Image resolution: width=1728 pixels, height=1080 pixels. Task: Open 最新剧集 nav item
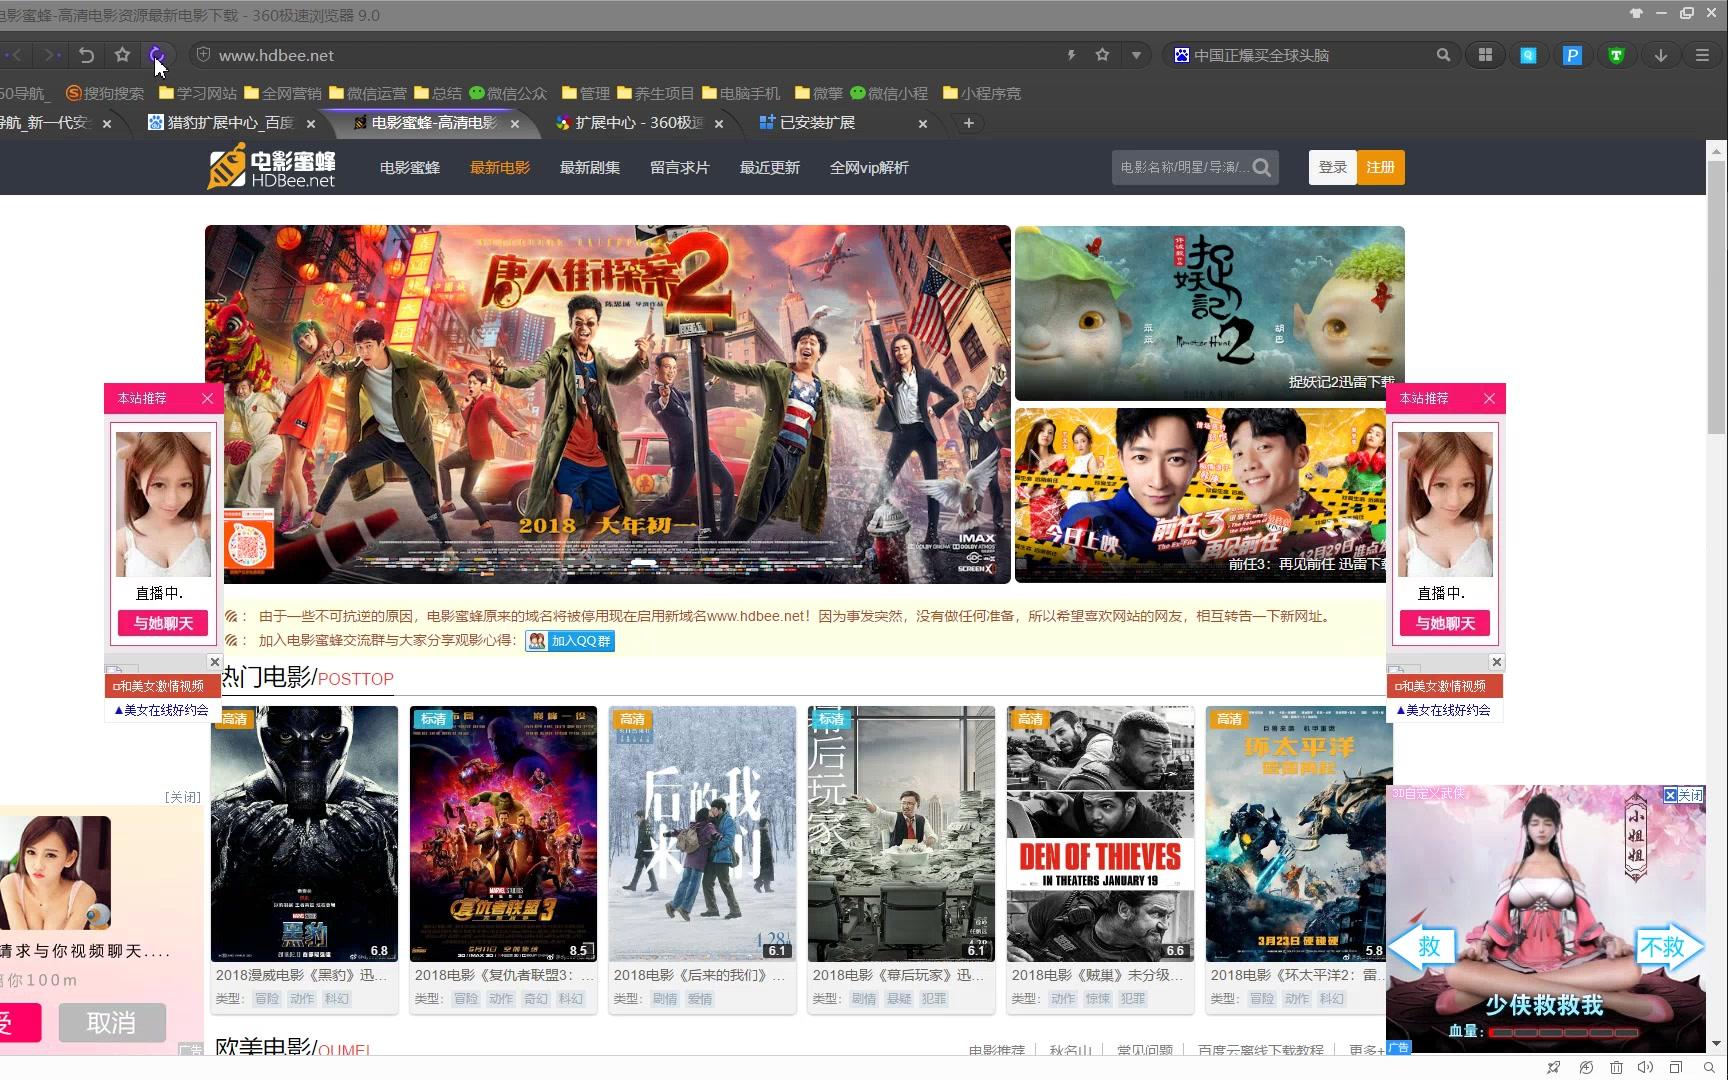590,167
